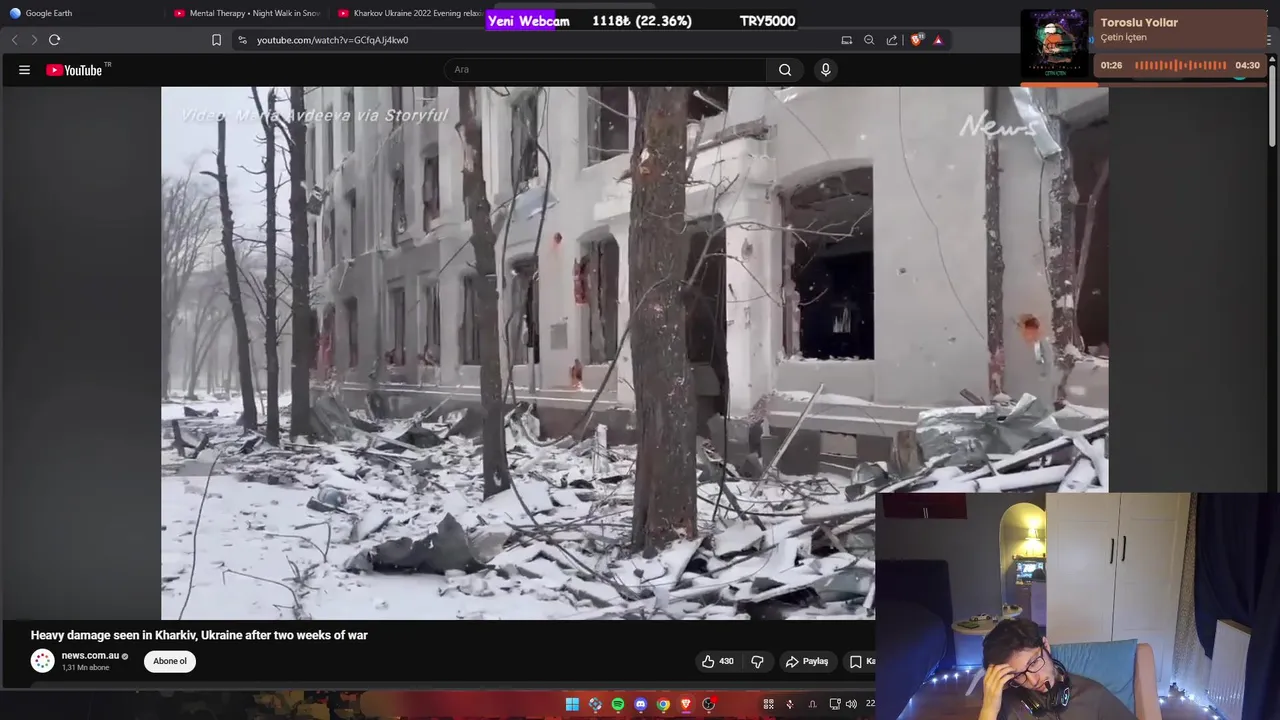Switch to the Kharkov Ukraine 2022 Evening tab
Screen dimensions: 1280x720
coord(410,13)
